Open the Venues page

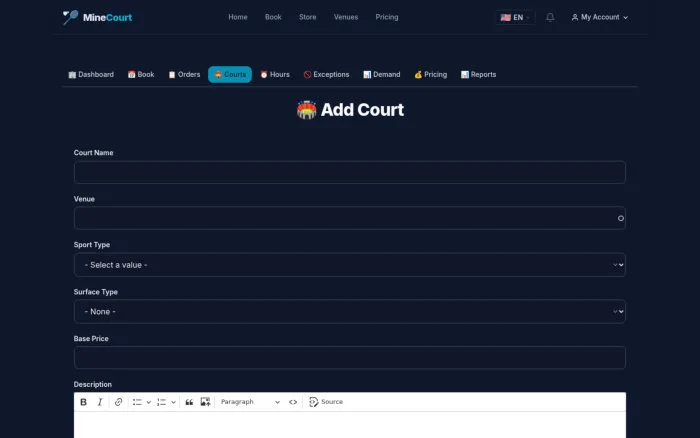[x=346, y=17]
